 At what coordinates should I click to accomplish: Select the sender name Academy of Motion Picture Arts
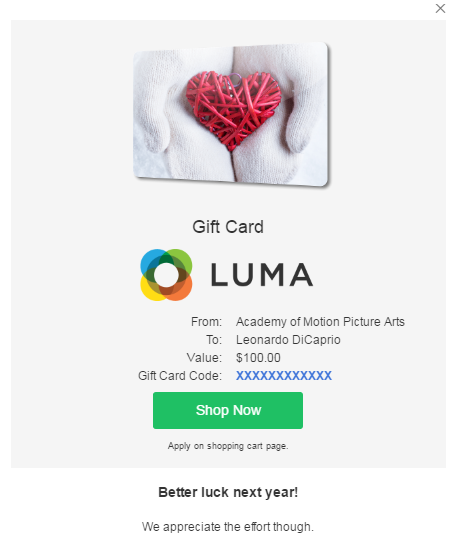click(x=320, y=322)
